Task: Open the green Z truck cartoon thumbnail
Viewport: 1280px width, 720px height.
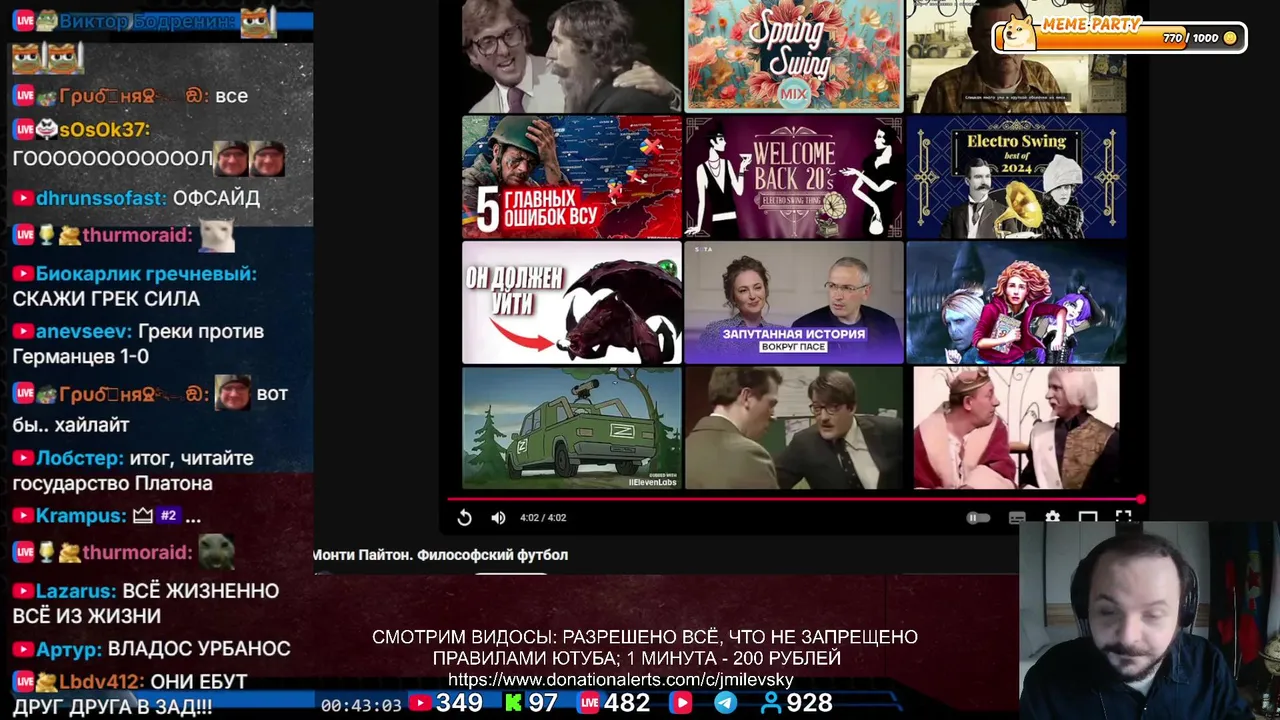Action: [572, 427]
